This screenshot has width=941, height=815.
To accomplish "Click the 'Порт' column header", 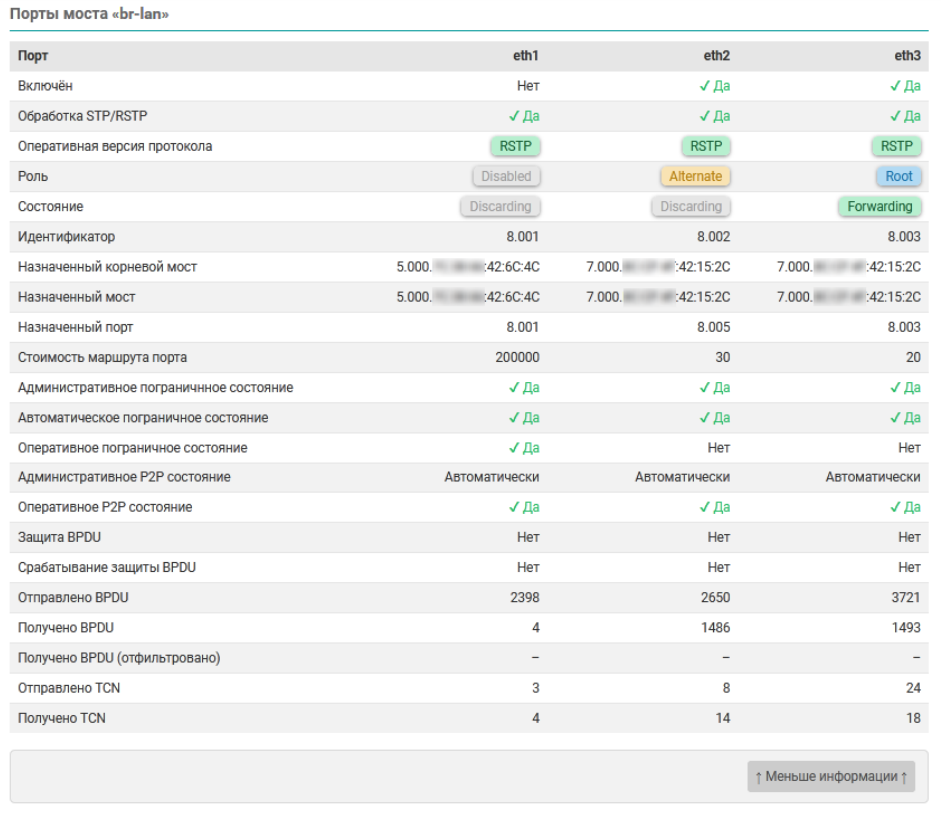I will [x=33, y=56].
